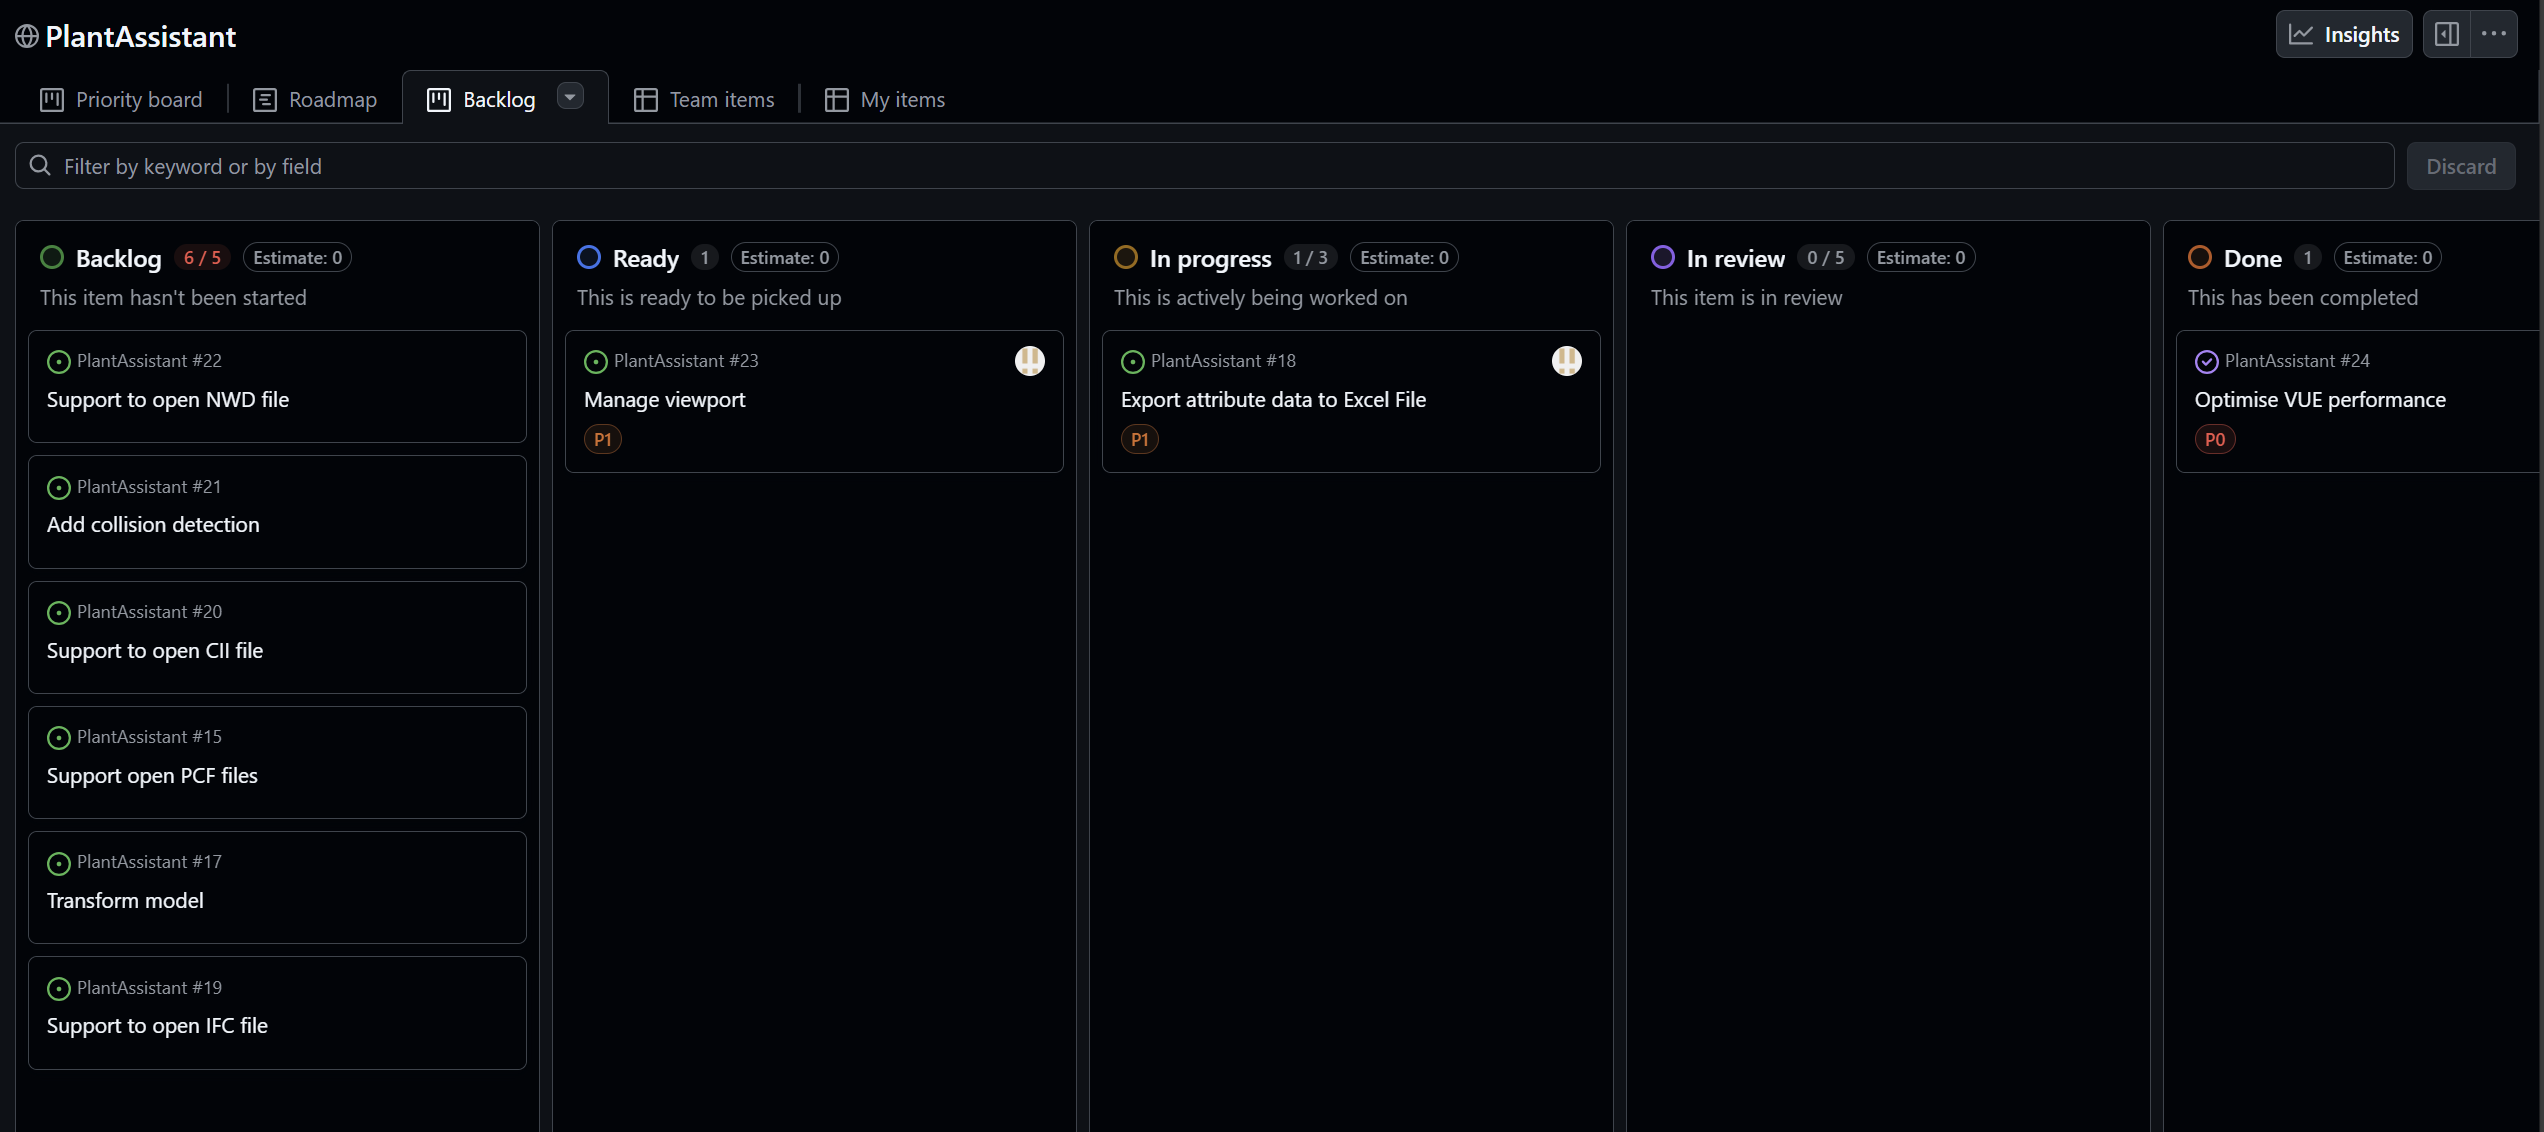This screenshot has height=1132, width=2544.
Task: Select the Priority board view icon
Action: coord(52,99)
